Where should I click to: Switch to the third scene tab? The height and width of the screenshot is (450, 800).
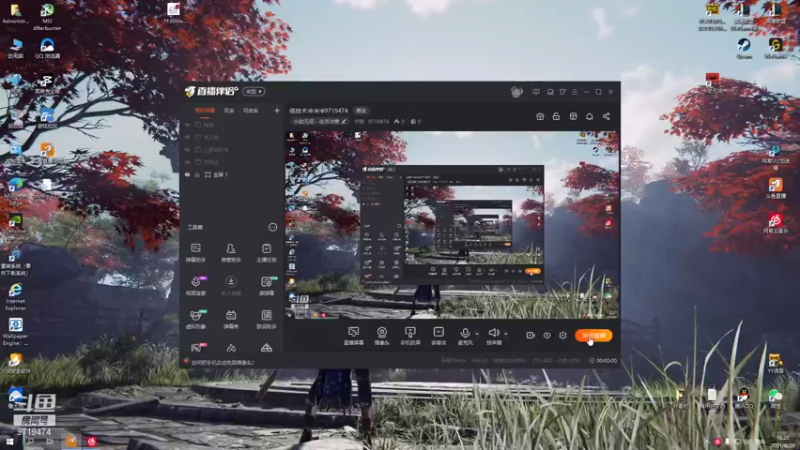[x=251, y=110]
